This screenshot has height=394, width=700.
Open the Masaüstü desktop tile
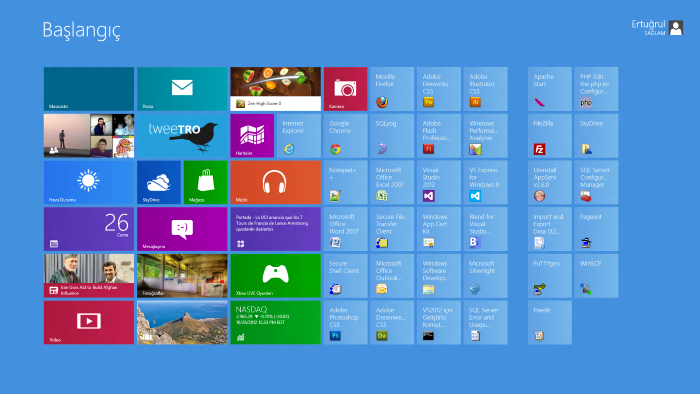[x=89, y=89]
